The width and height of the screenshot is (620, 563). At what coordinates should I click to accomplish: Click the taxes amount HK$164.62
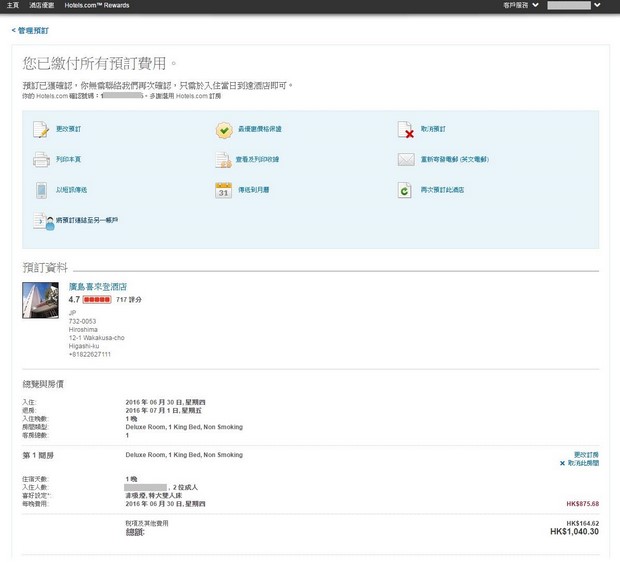click(x=582, y=523)
